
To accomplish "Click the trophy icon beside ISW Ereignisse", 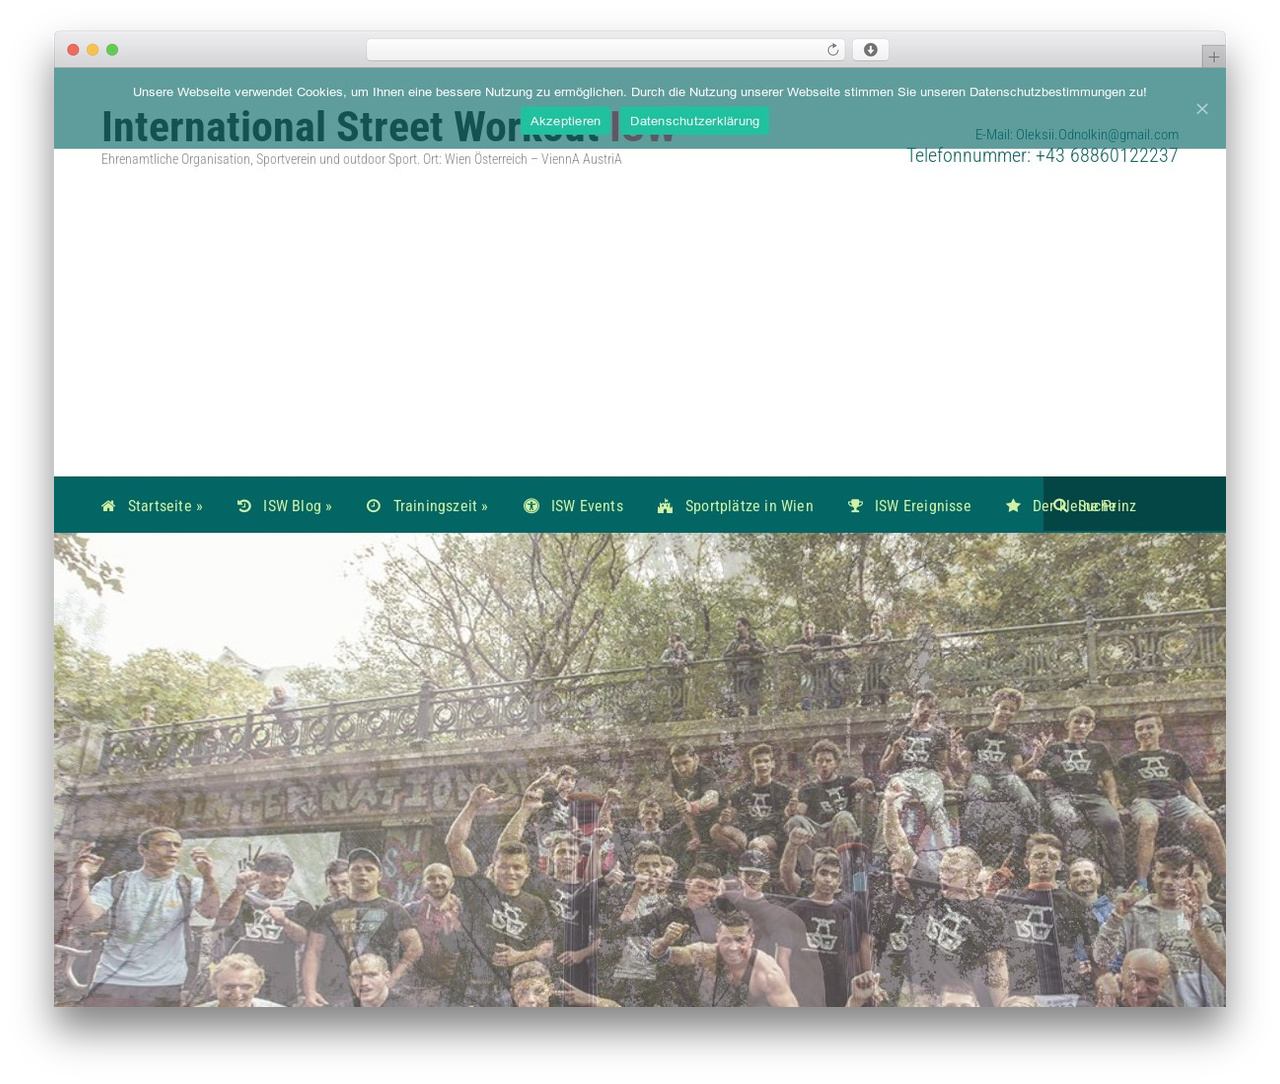I will [855, 506].
